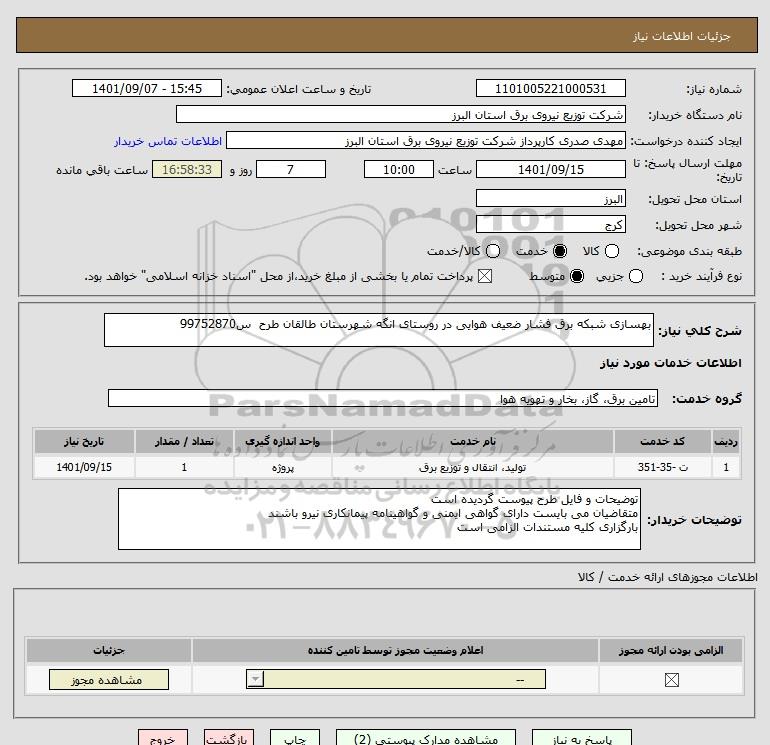Click the deadline date field 1401/09/15
Viewport: 770px width, 745px height.
coord(550,169)
